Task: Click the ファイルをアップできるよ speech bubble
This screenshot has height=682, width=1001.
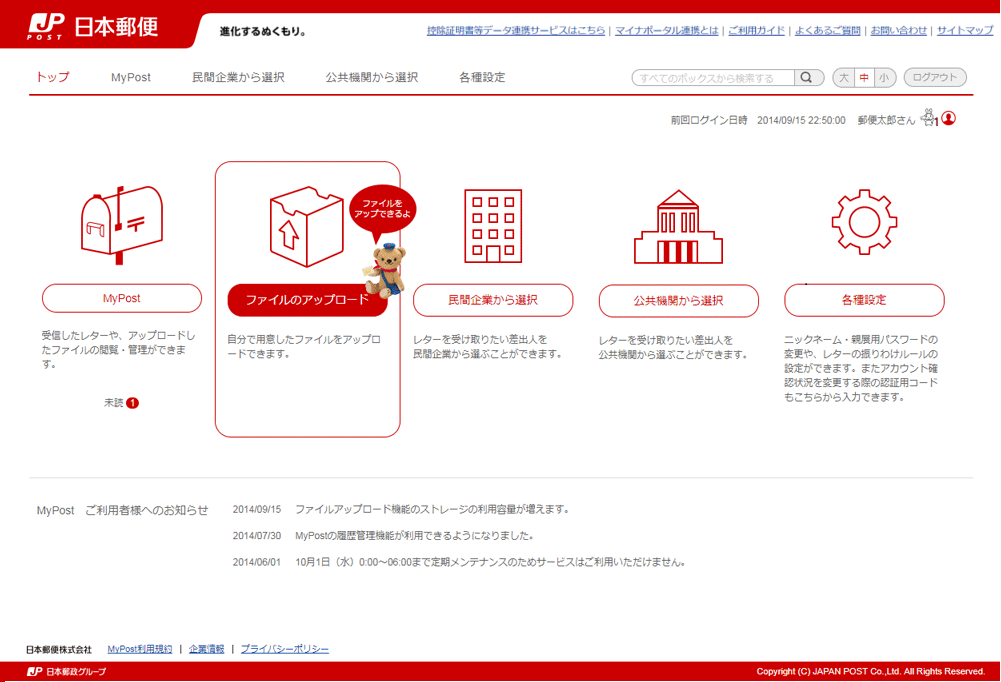Action: click(382, 210)
